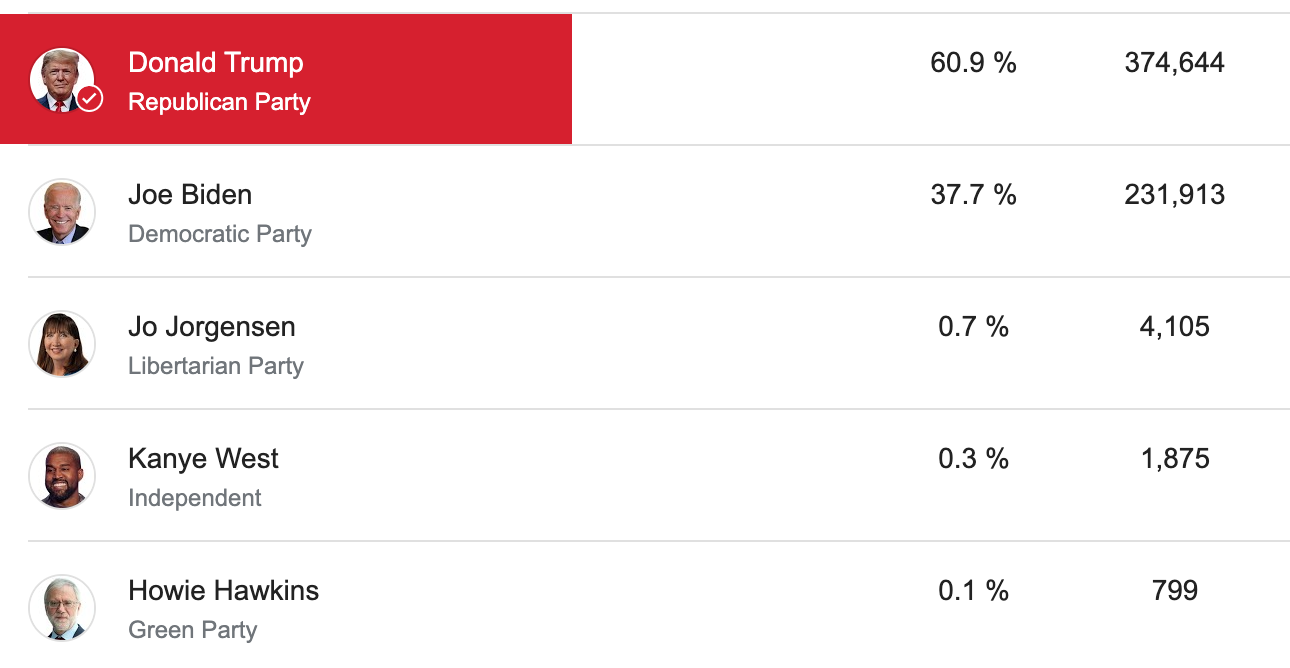This screenshot has height=668, width=1290.
Task: Click the winner checkmark badge beside Trump's photo
Action: pyautogui.click(x=90, y=98)
